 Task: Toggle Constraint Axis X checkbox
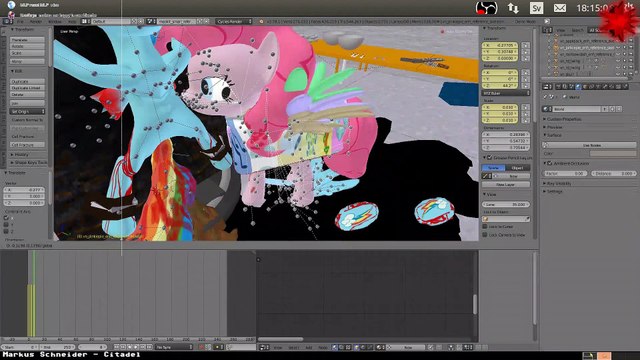click(6, 218)
